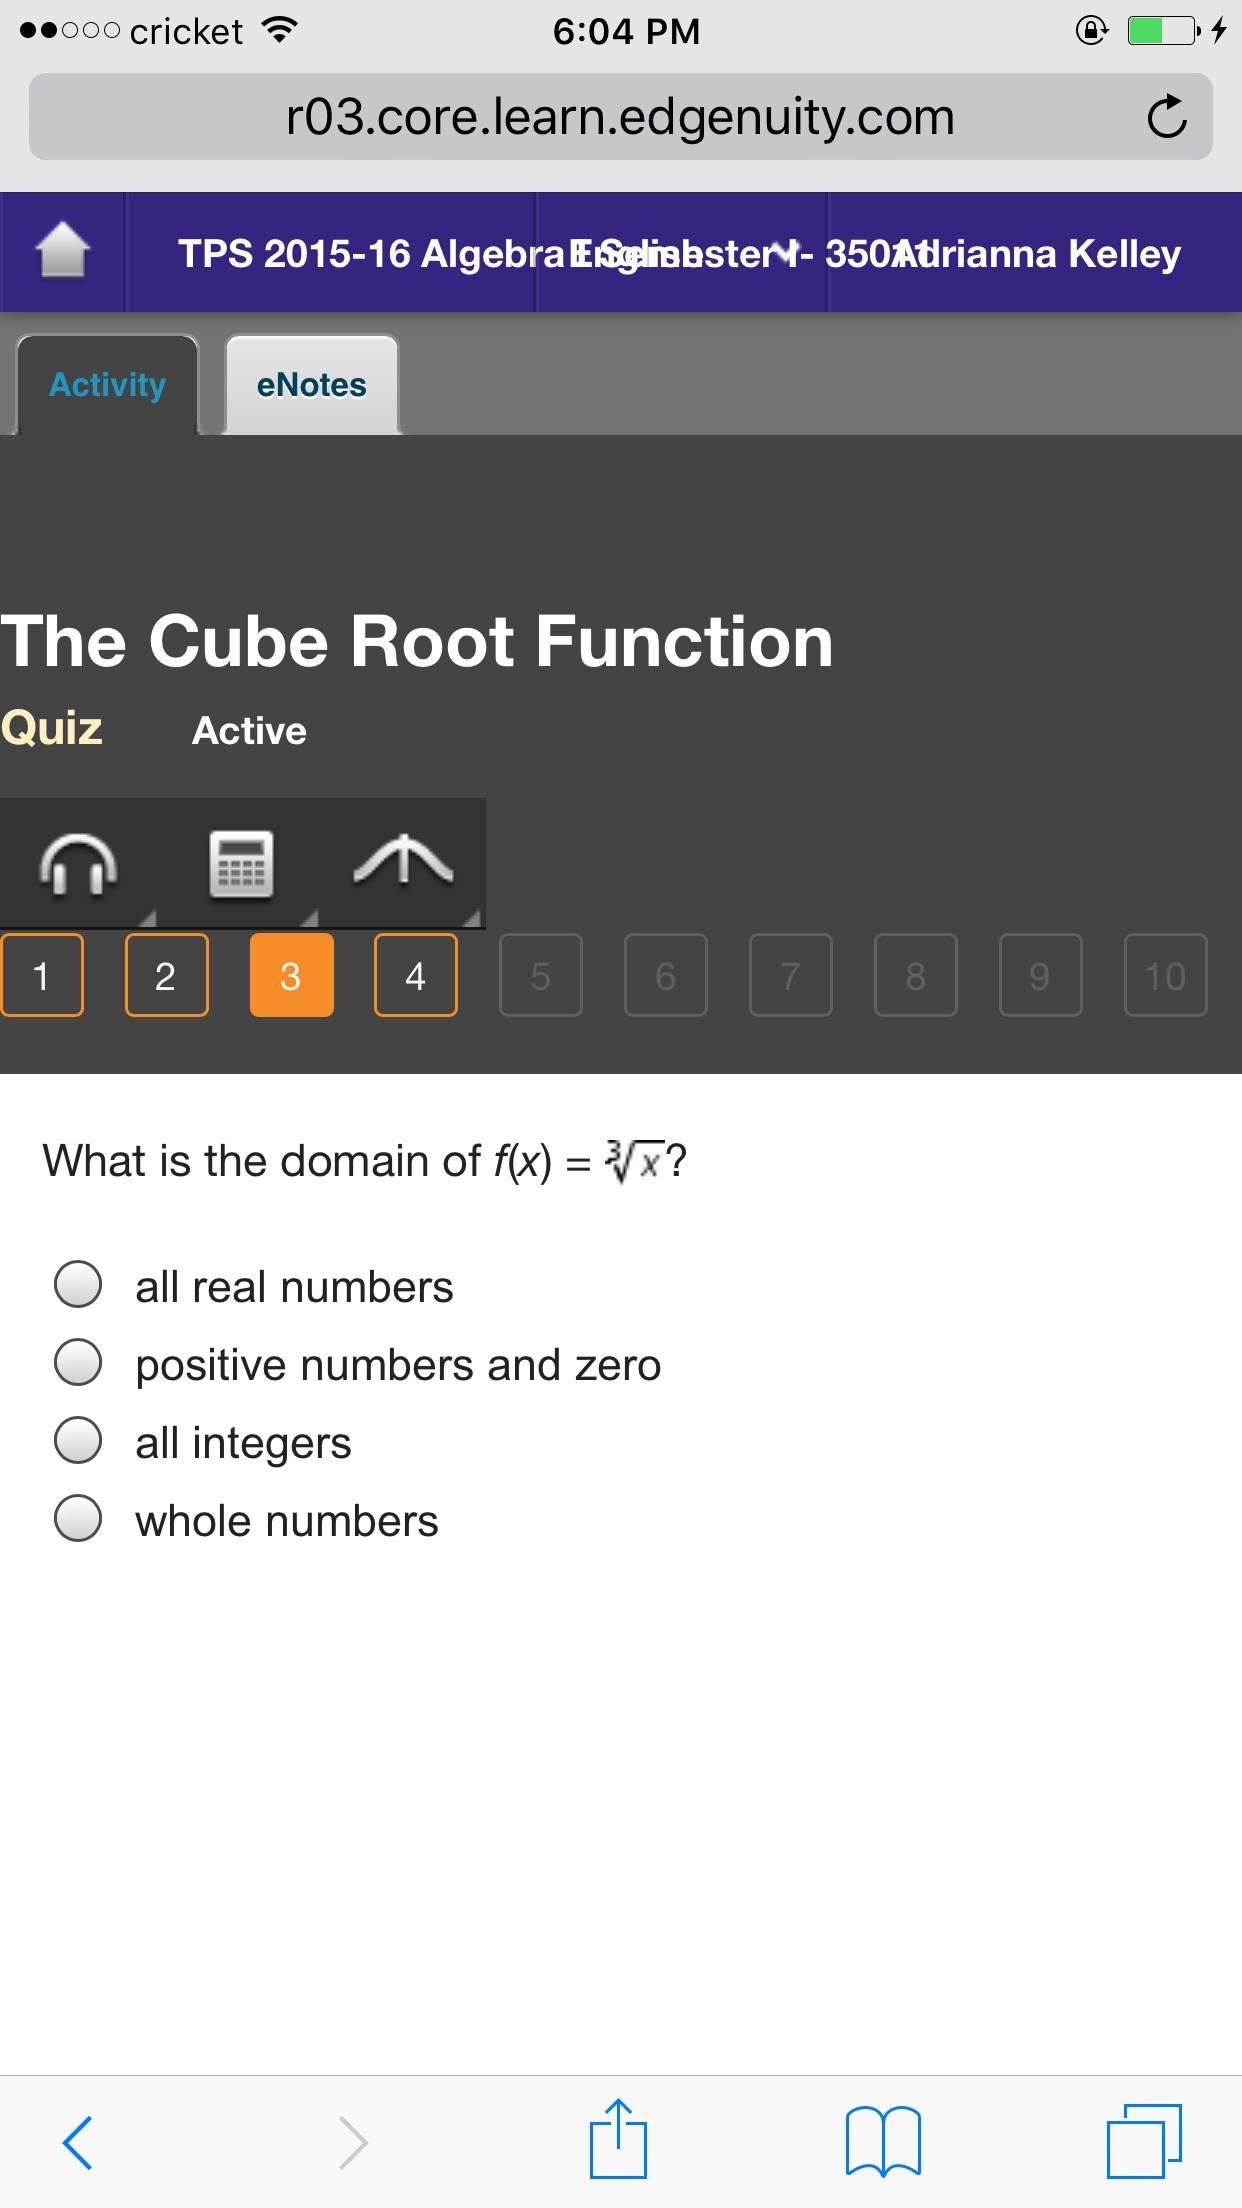Viewport: 1242px width, 2208px height.
Task: Open the Safari tabs overview icon
Action: 1144,2141
